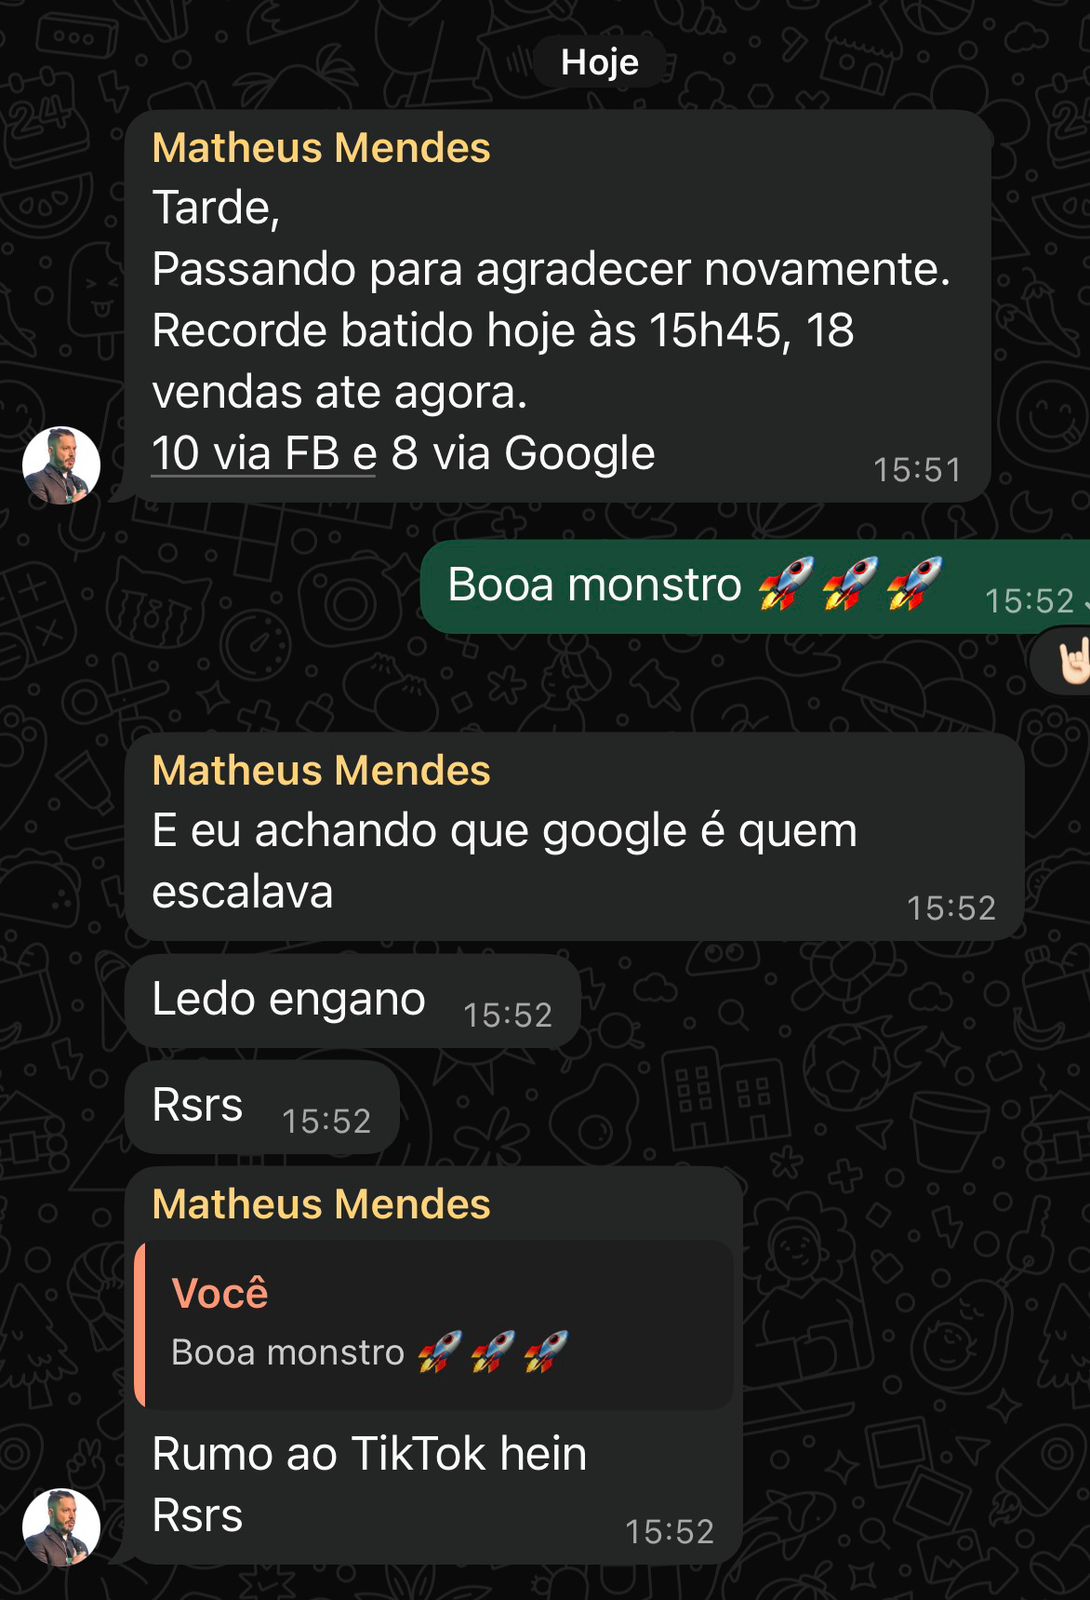Open Matheus Mendes avatar beside last message
The image size is (1090, 1600).
pyautogui.click(x=62, y=1527)
